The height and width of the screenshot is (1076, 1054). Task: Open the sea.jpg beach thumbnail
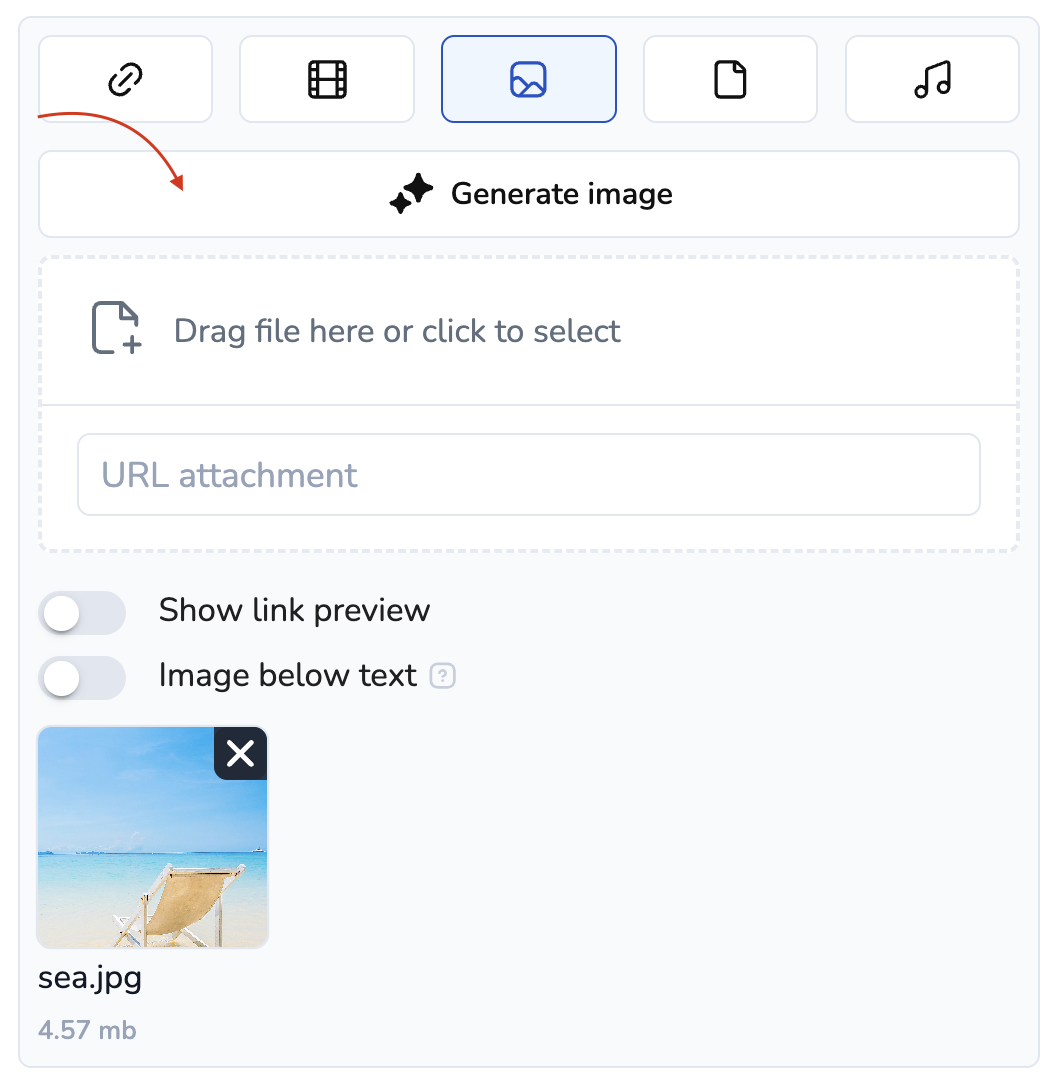pos(140,850)
